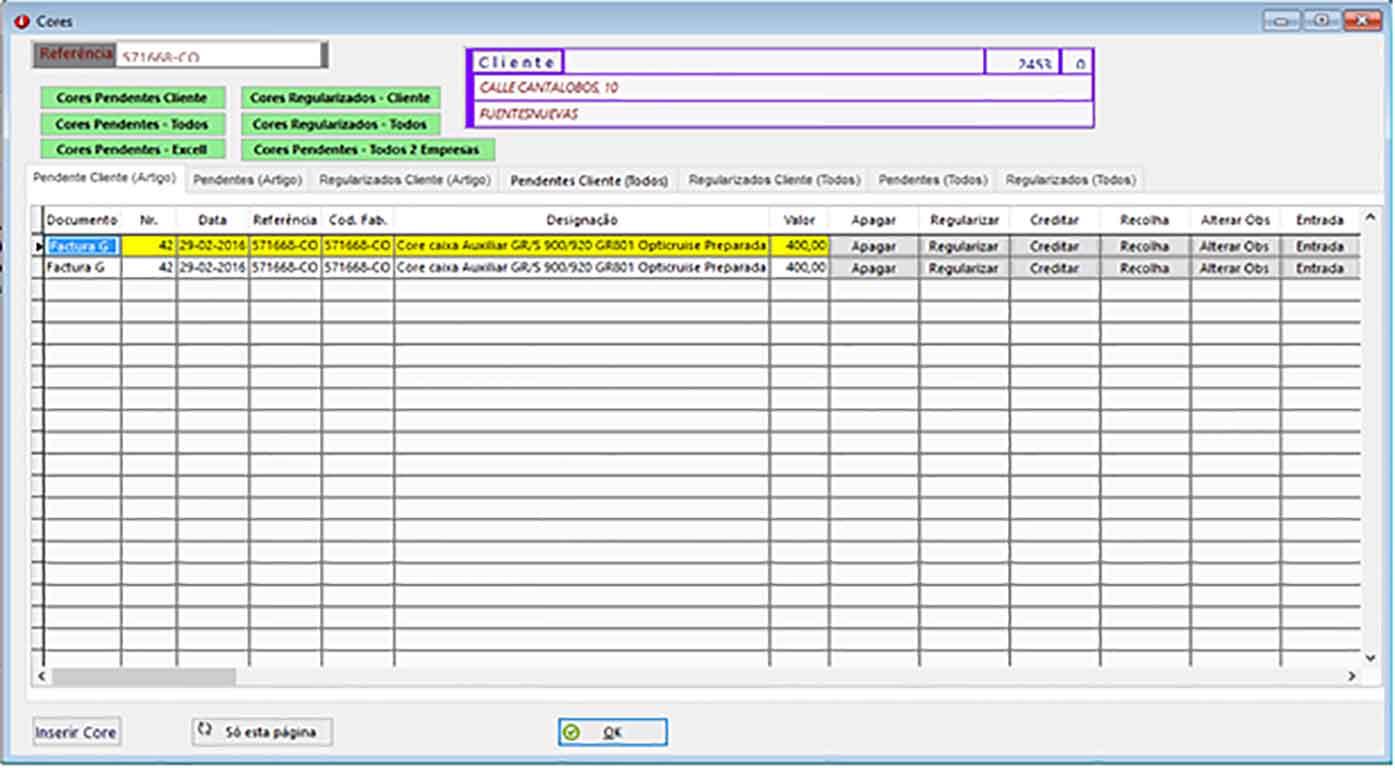Click the Referência input field
Viewport: 1395px width, 768px height.
[x=220, y=55]
